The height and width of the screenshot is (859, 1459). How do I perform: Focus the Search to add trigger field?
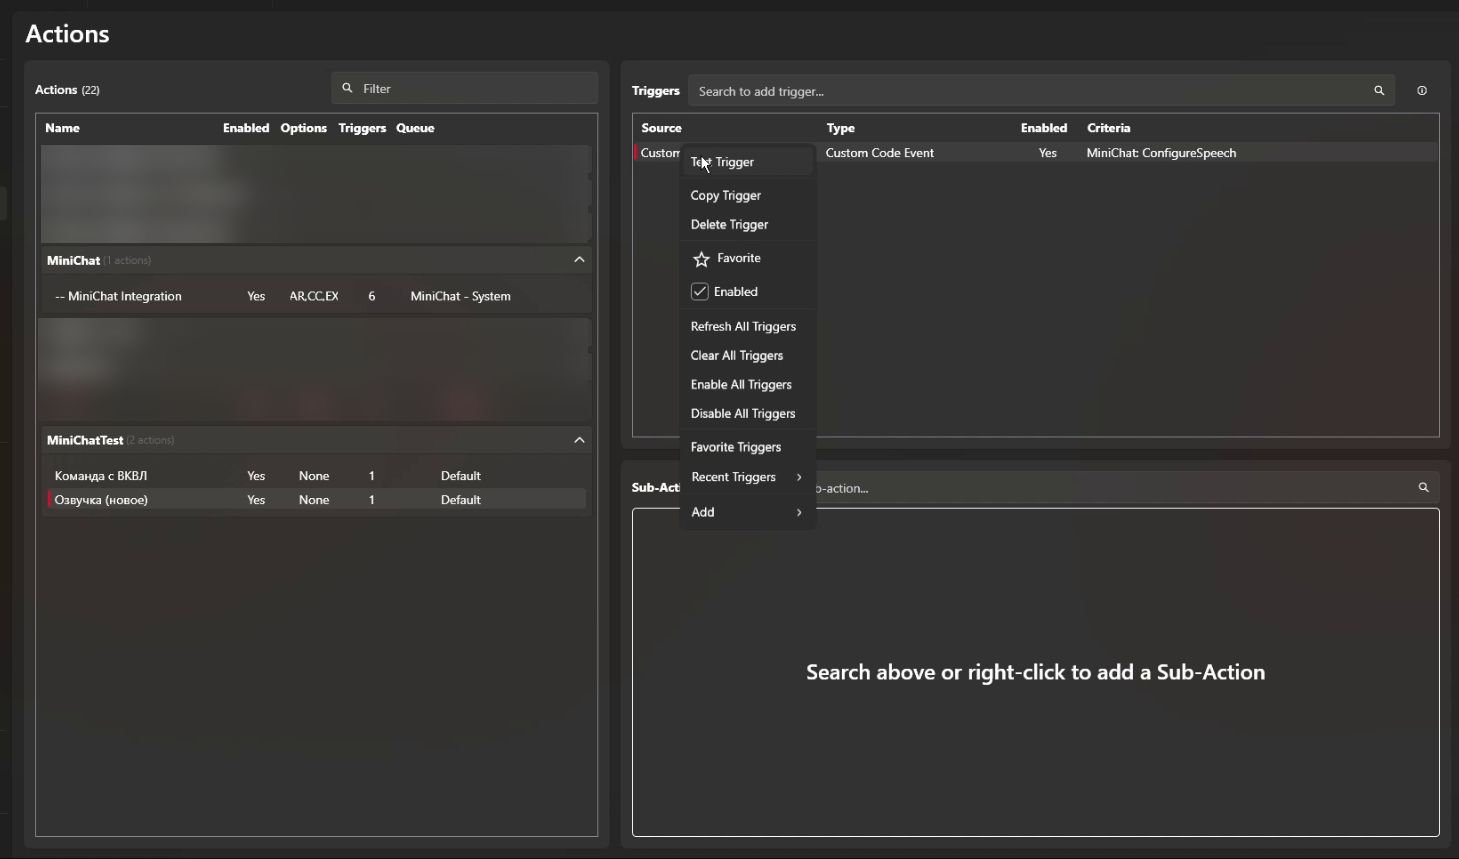tap(1030, 91)
